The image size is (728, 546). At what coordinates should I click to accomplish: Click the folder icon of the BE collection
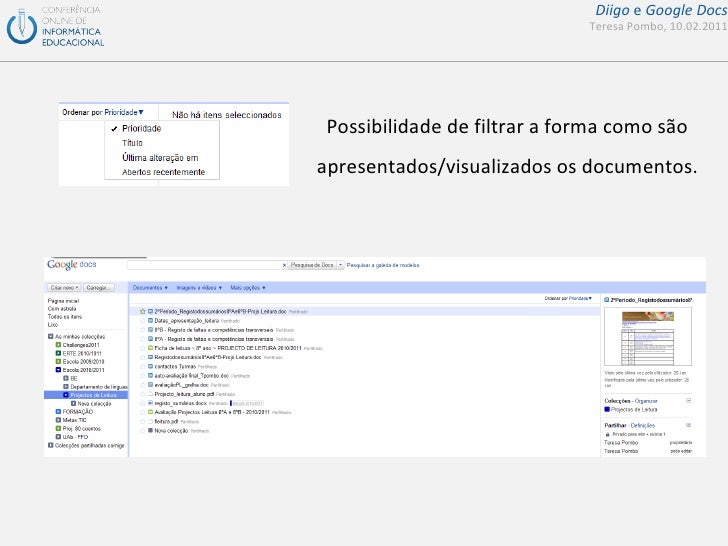coord(66,378)
